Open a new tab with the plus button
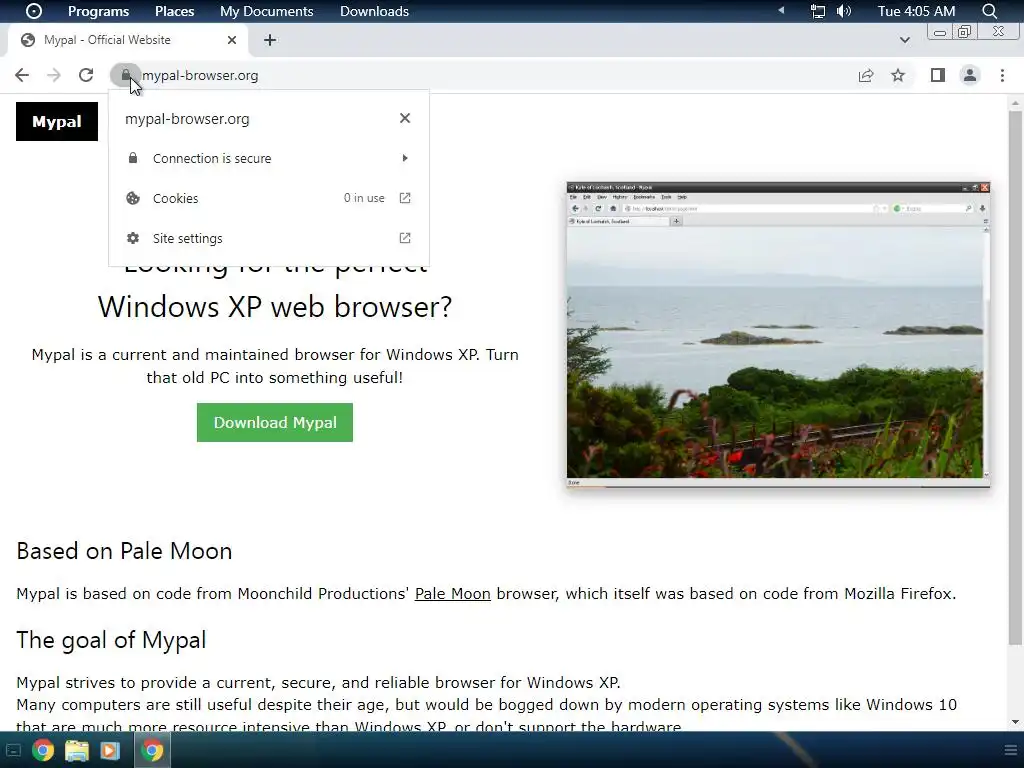1024x768 pixels. pyautogui.click(x=270, y=40)
